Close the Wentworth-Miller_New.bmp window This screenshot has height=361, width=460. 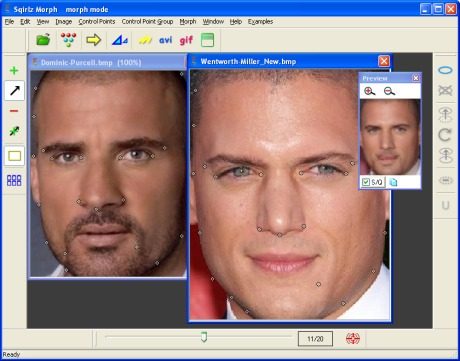[x=384, y=61]
